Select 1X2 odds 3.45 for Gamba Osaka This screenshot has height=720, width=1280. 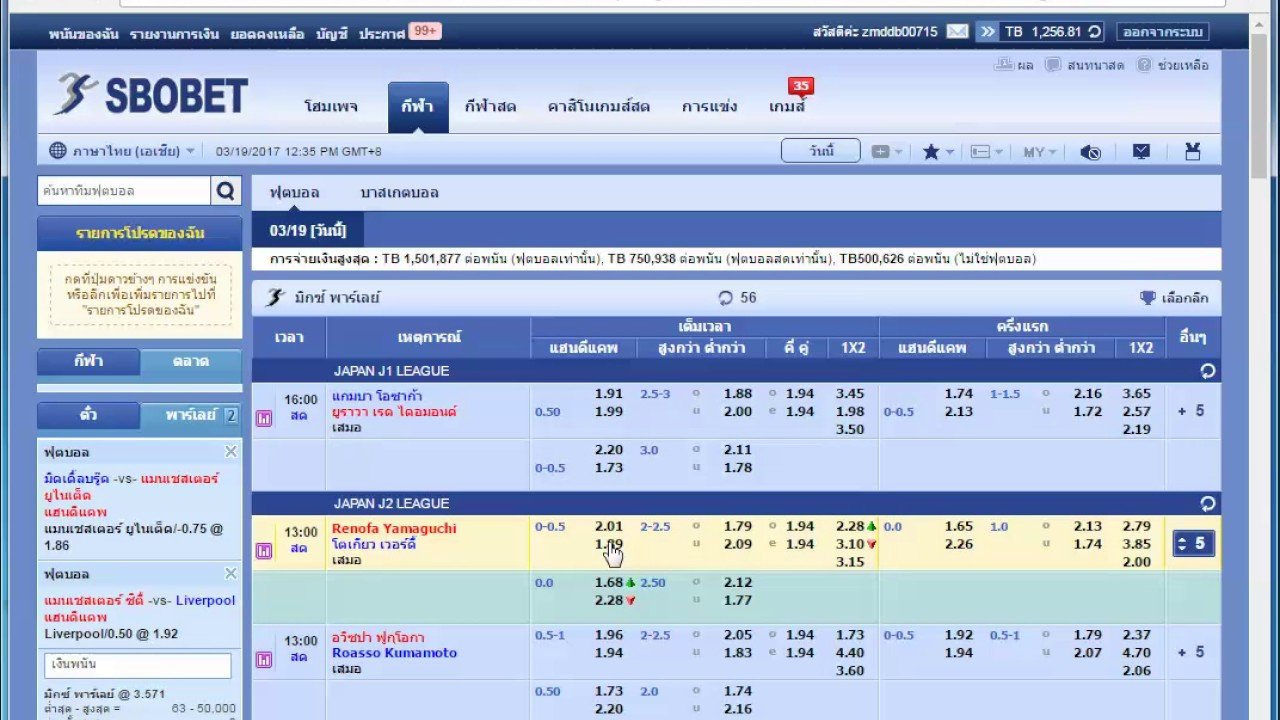point(849,394)
